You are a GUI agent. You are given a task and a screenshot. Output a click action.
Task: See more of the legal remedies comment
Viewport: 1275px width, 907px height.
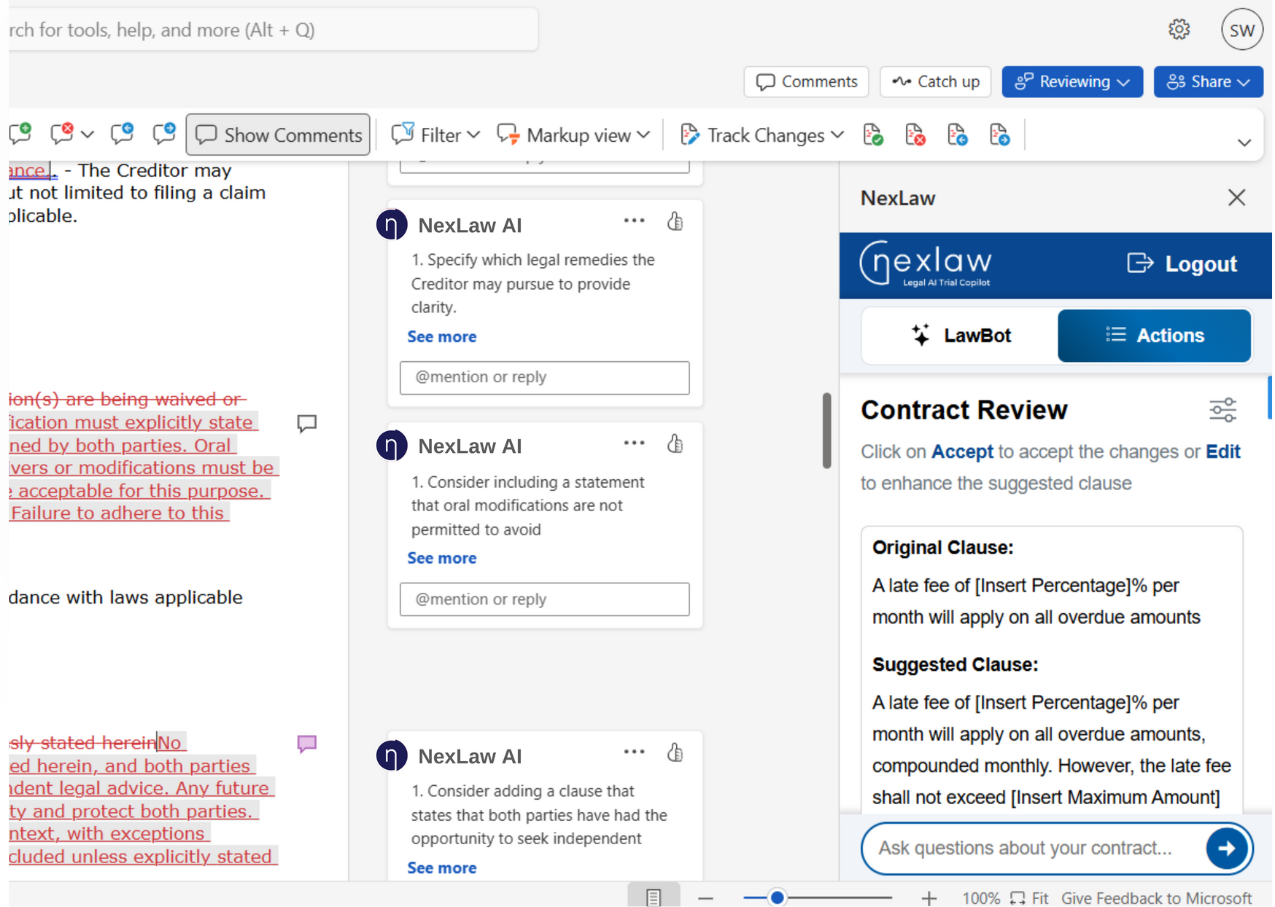pyautogui.click(x=442, y=337)
